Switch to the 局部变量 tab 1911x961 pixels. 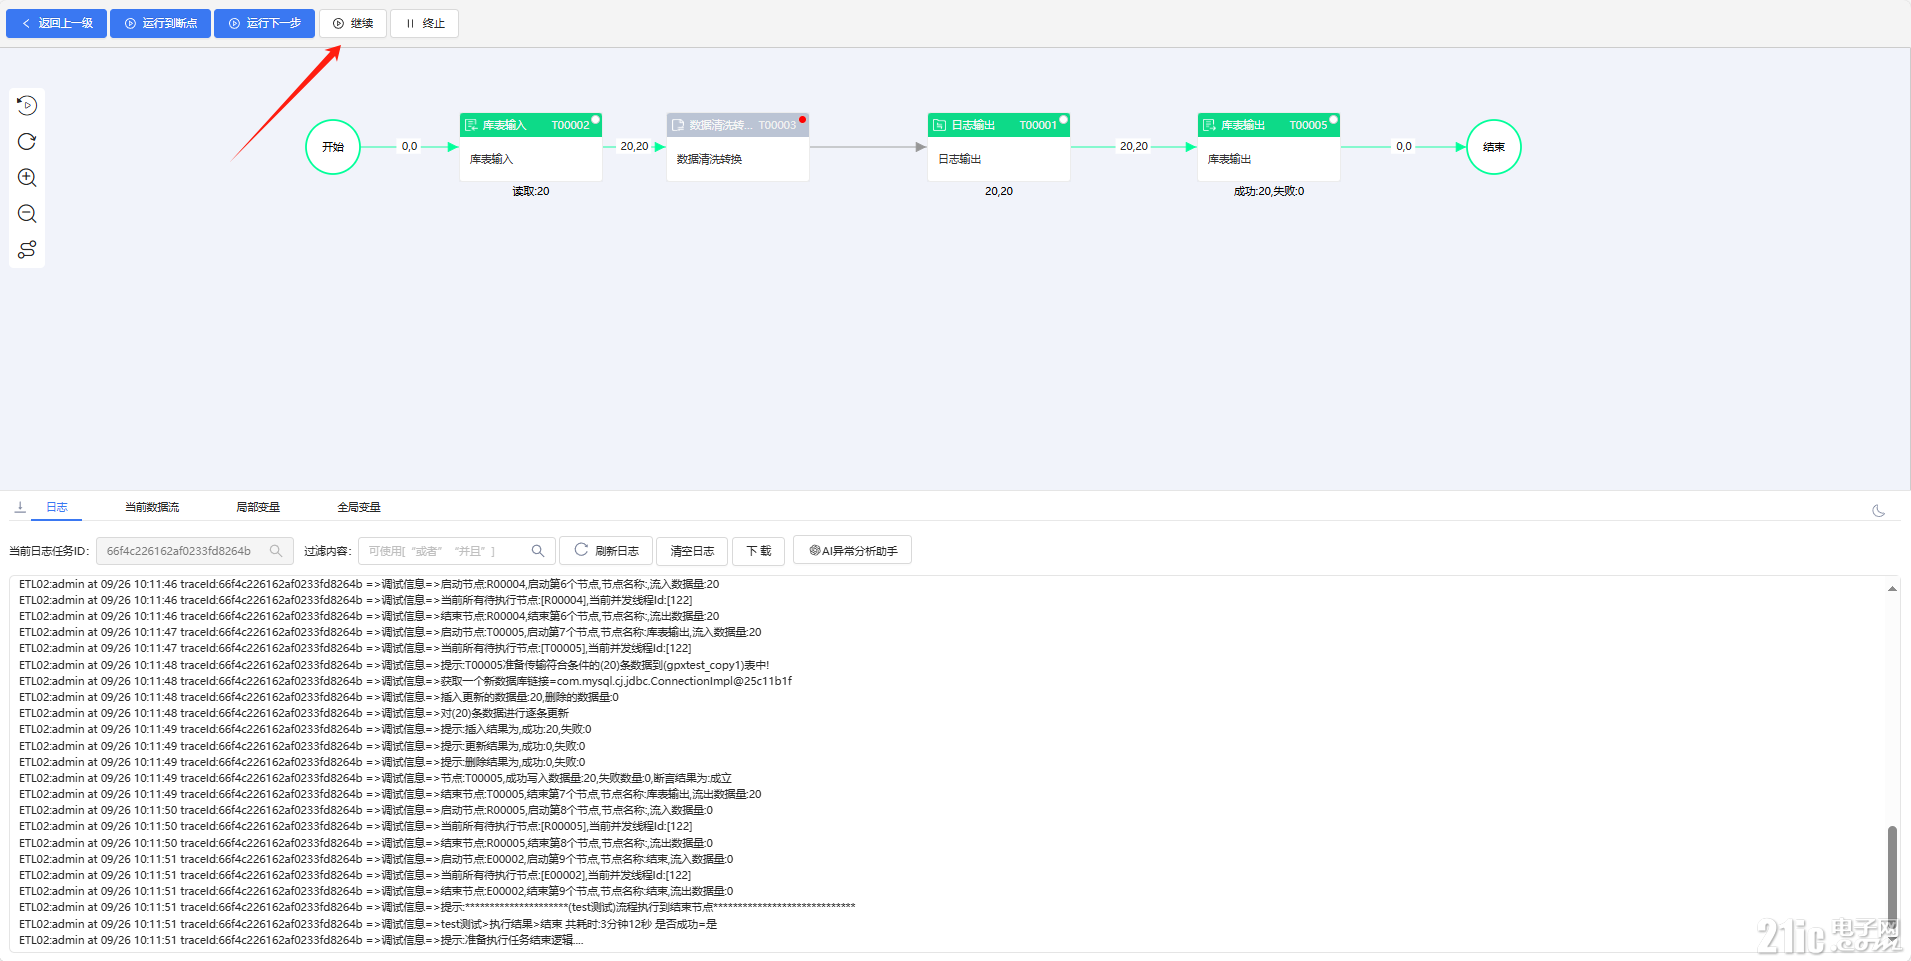[258, 507]
